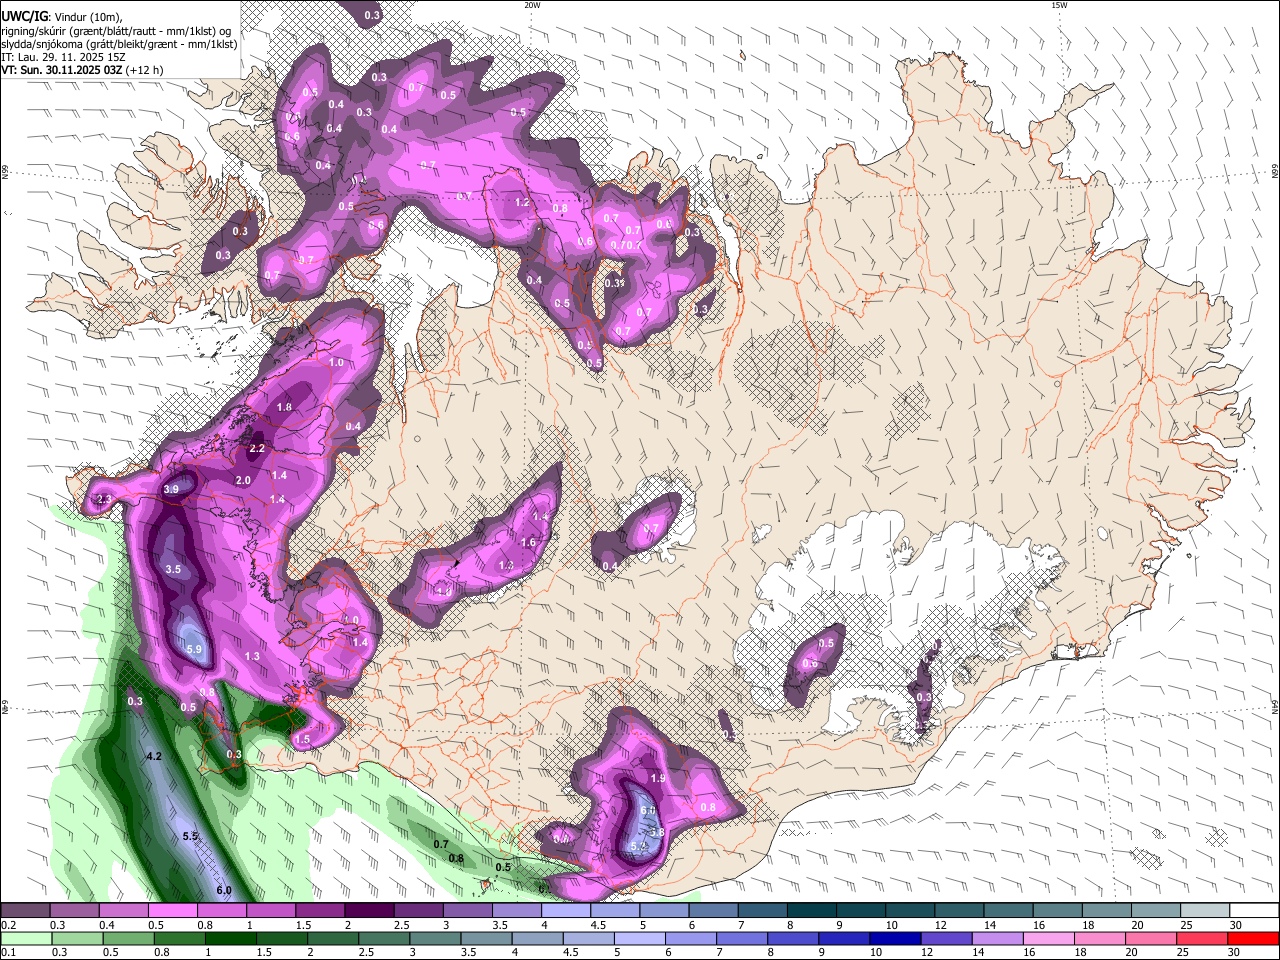The width and height of the screenshot is (1280, 960).
Task: Click the 'IT: Lau. 29. 11. 2025 15Z' line
Action: (x=63, y=58)
